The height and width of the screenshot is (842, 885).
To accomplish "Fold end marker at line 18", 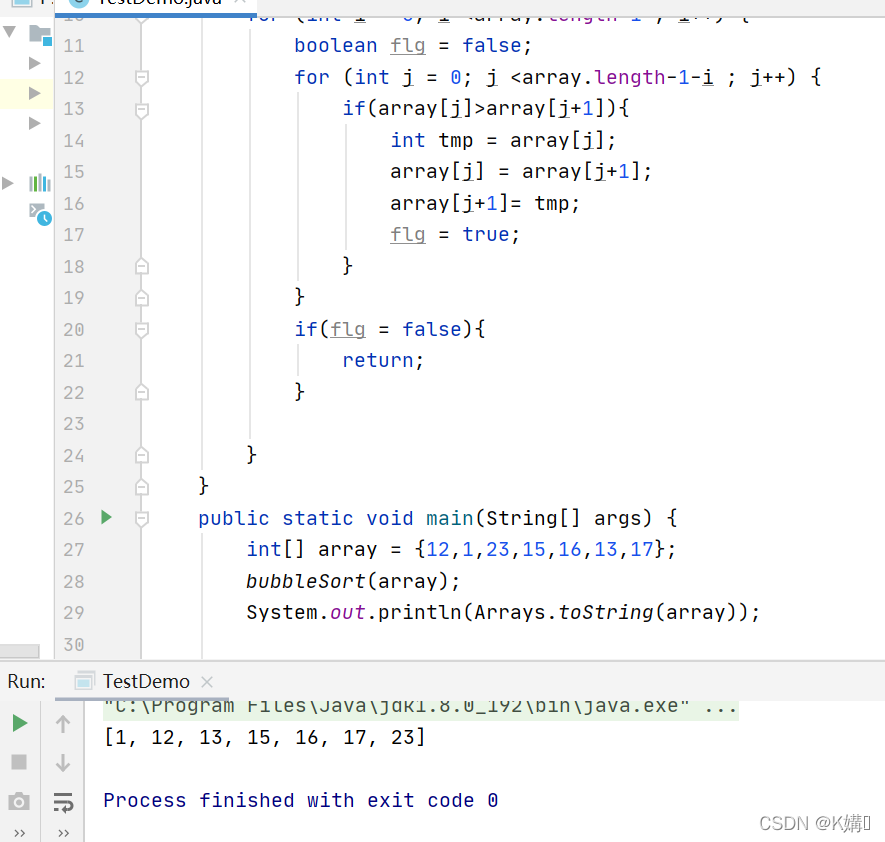I will coord(142,266).
